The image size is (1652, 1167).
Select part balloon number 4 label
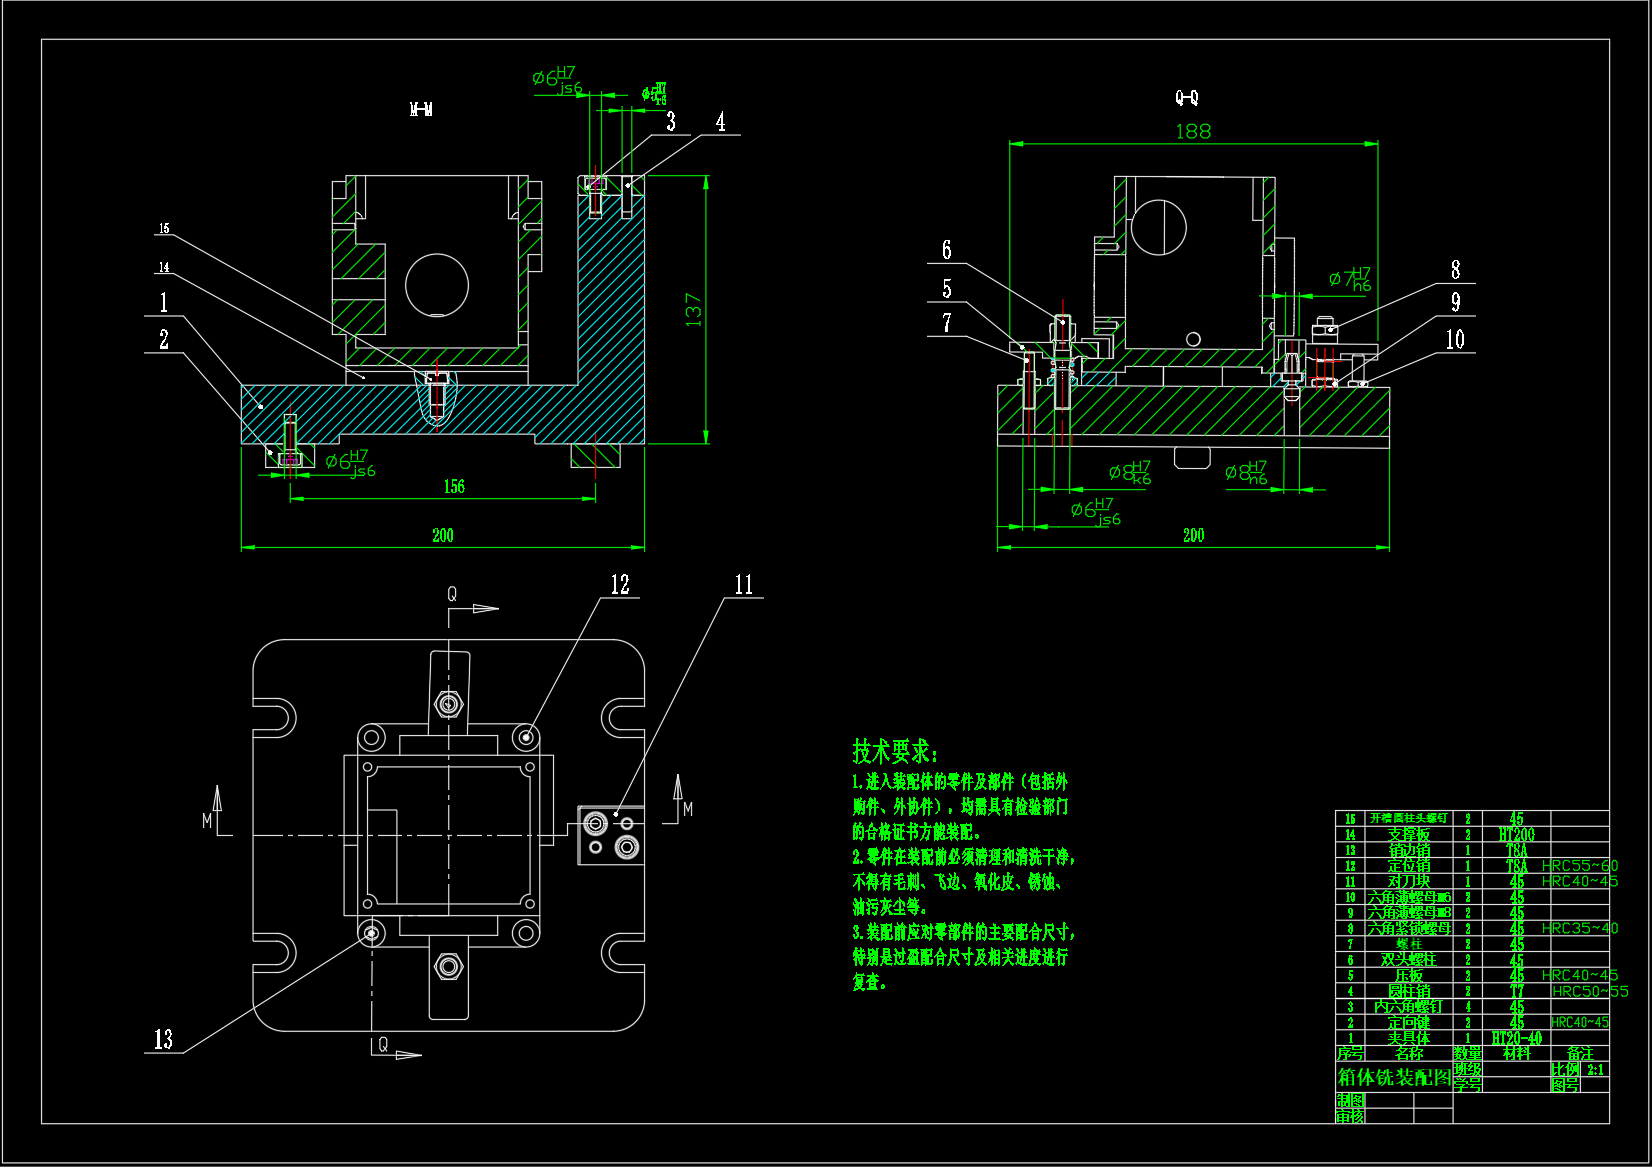pos(720,122)
